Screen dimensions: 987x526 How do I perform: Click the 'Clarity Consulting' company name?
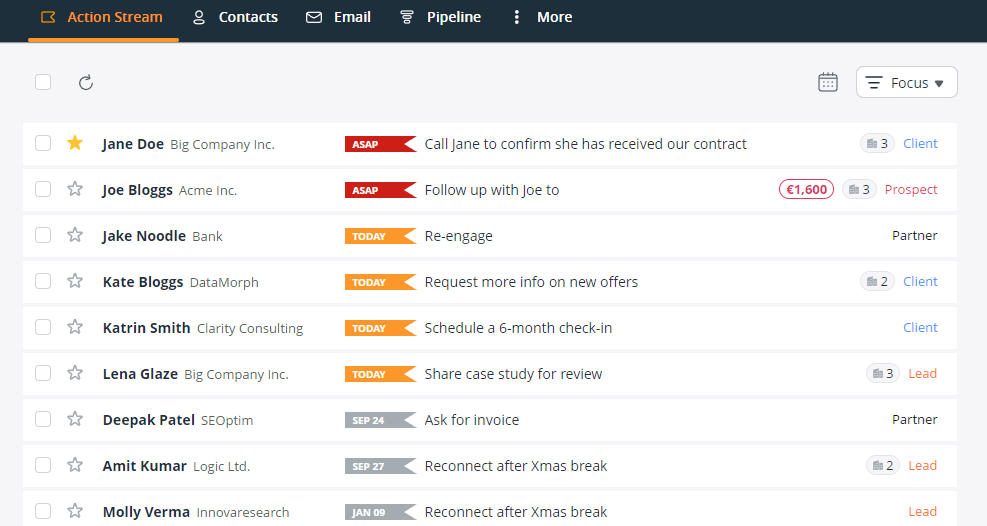pos(250,328)
